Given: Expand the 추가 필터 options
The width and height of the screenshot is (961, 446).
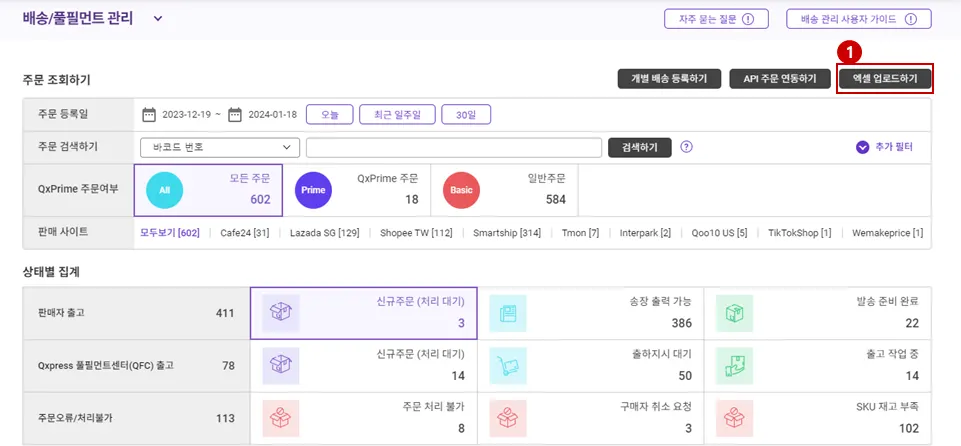Looking at the screenshot, I should (884, 147).
